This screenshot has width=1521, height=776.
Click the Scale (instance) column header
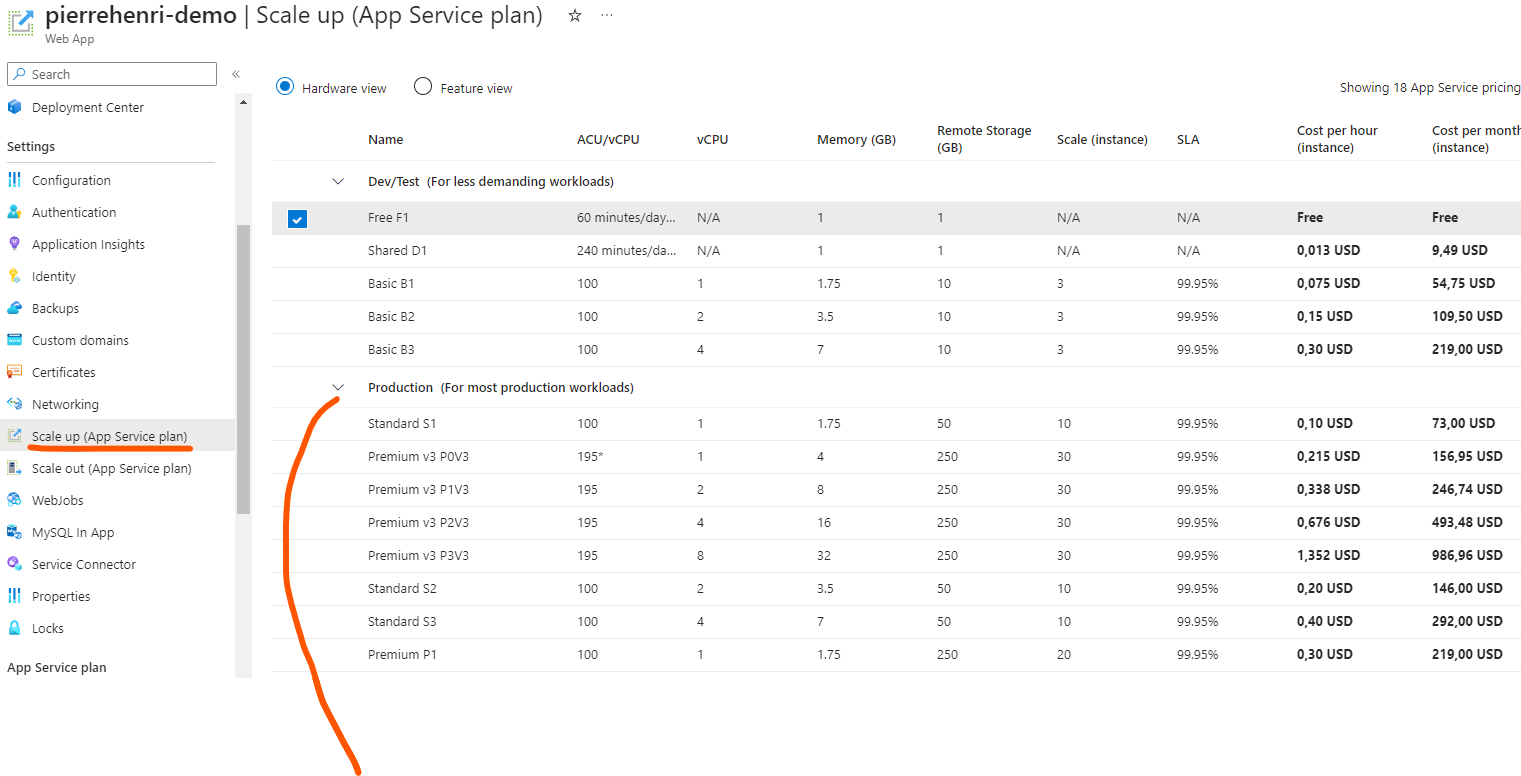(x=1102, y=140)
